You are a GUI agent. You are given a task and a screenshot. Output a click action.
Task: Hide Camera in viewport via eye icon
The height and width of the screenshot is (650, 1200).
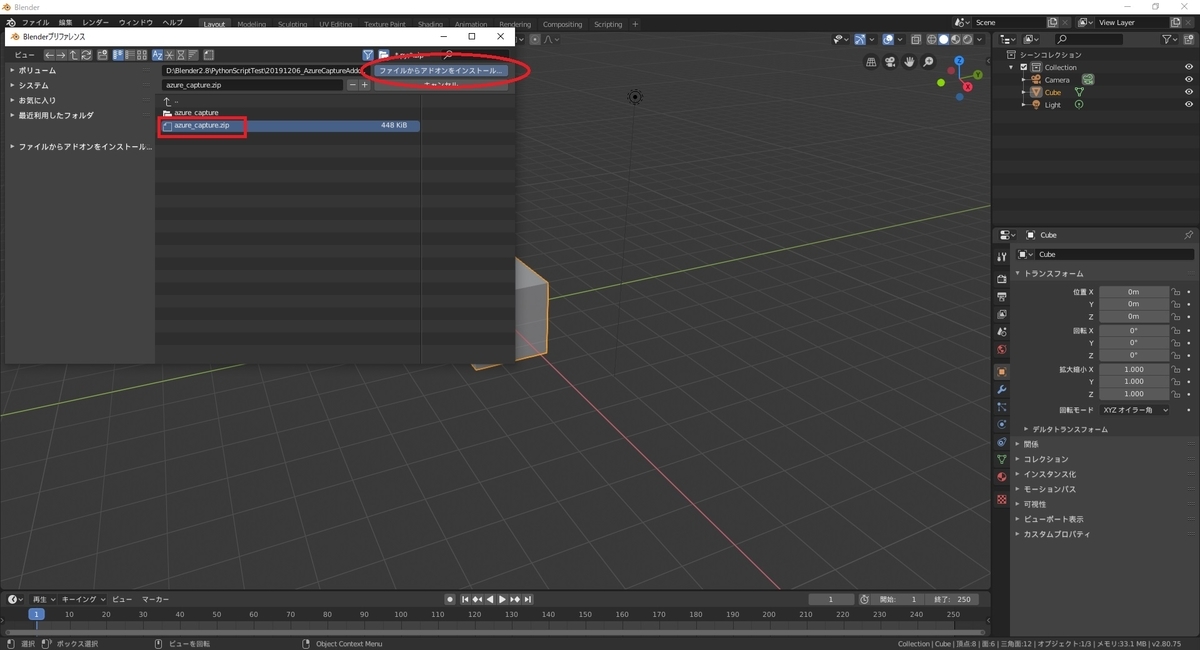(1189, 79)
